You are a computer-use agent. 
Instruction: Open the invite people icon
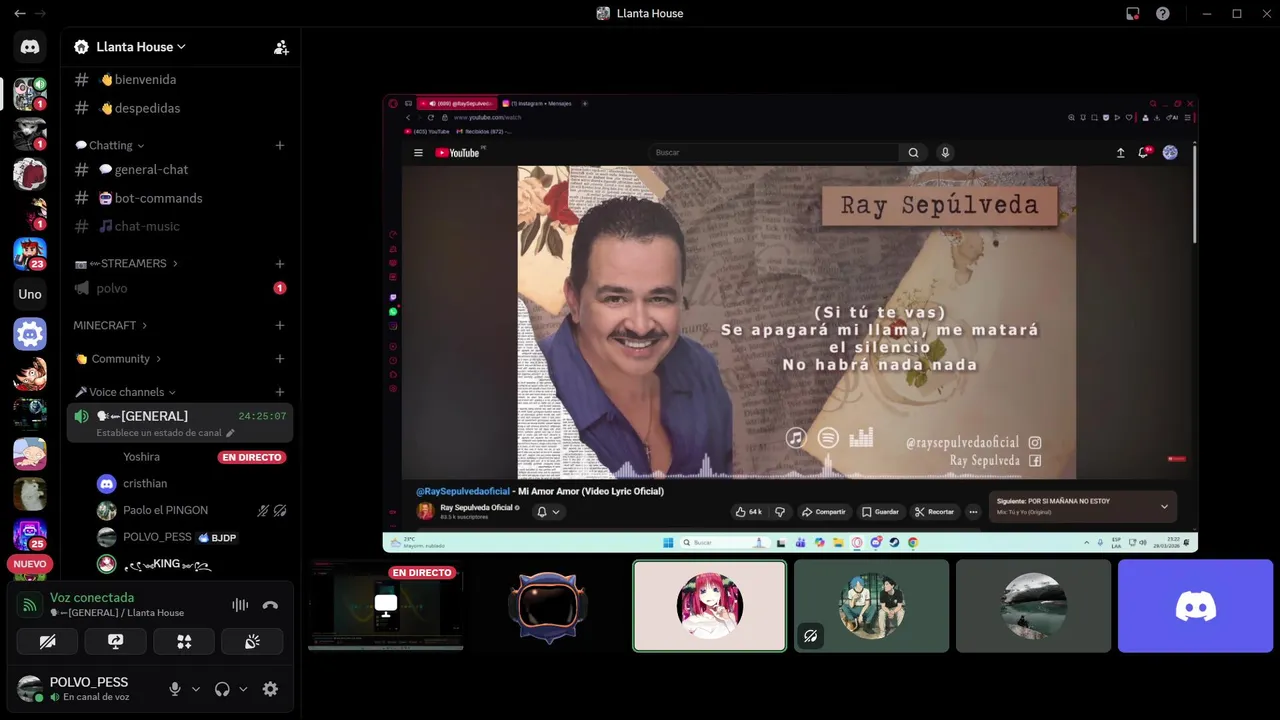point(281,47)
